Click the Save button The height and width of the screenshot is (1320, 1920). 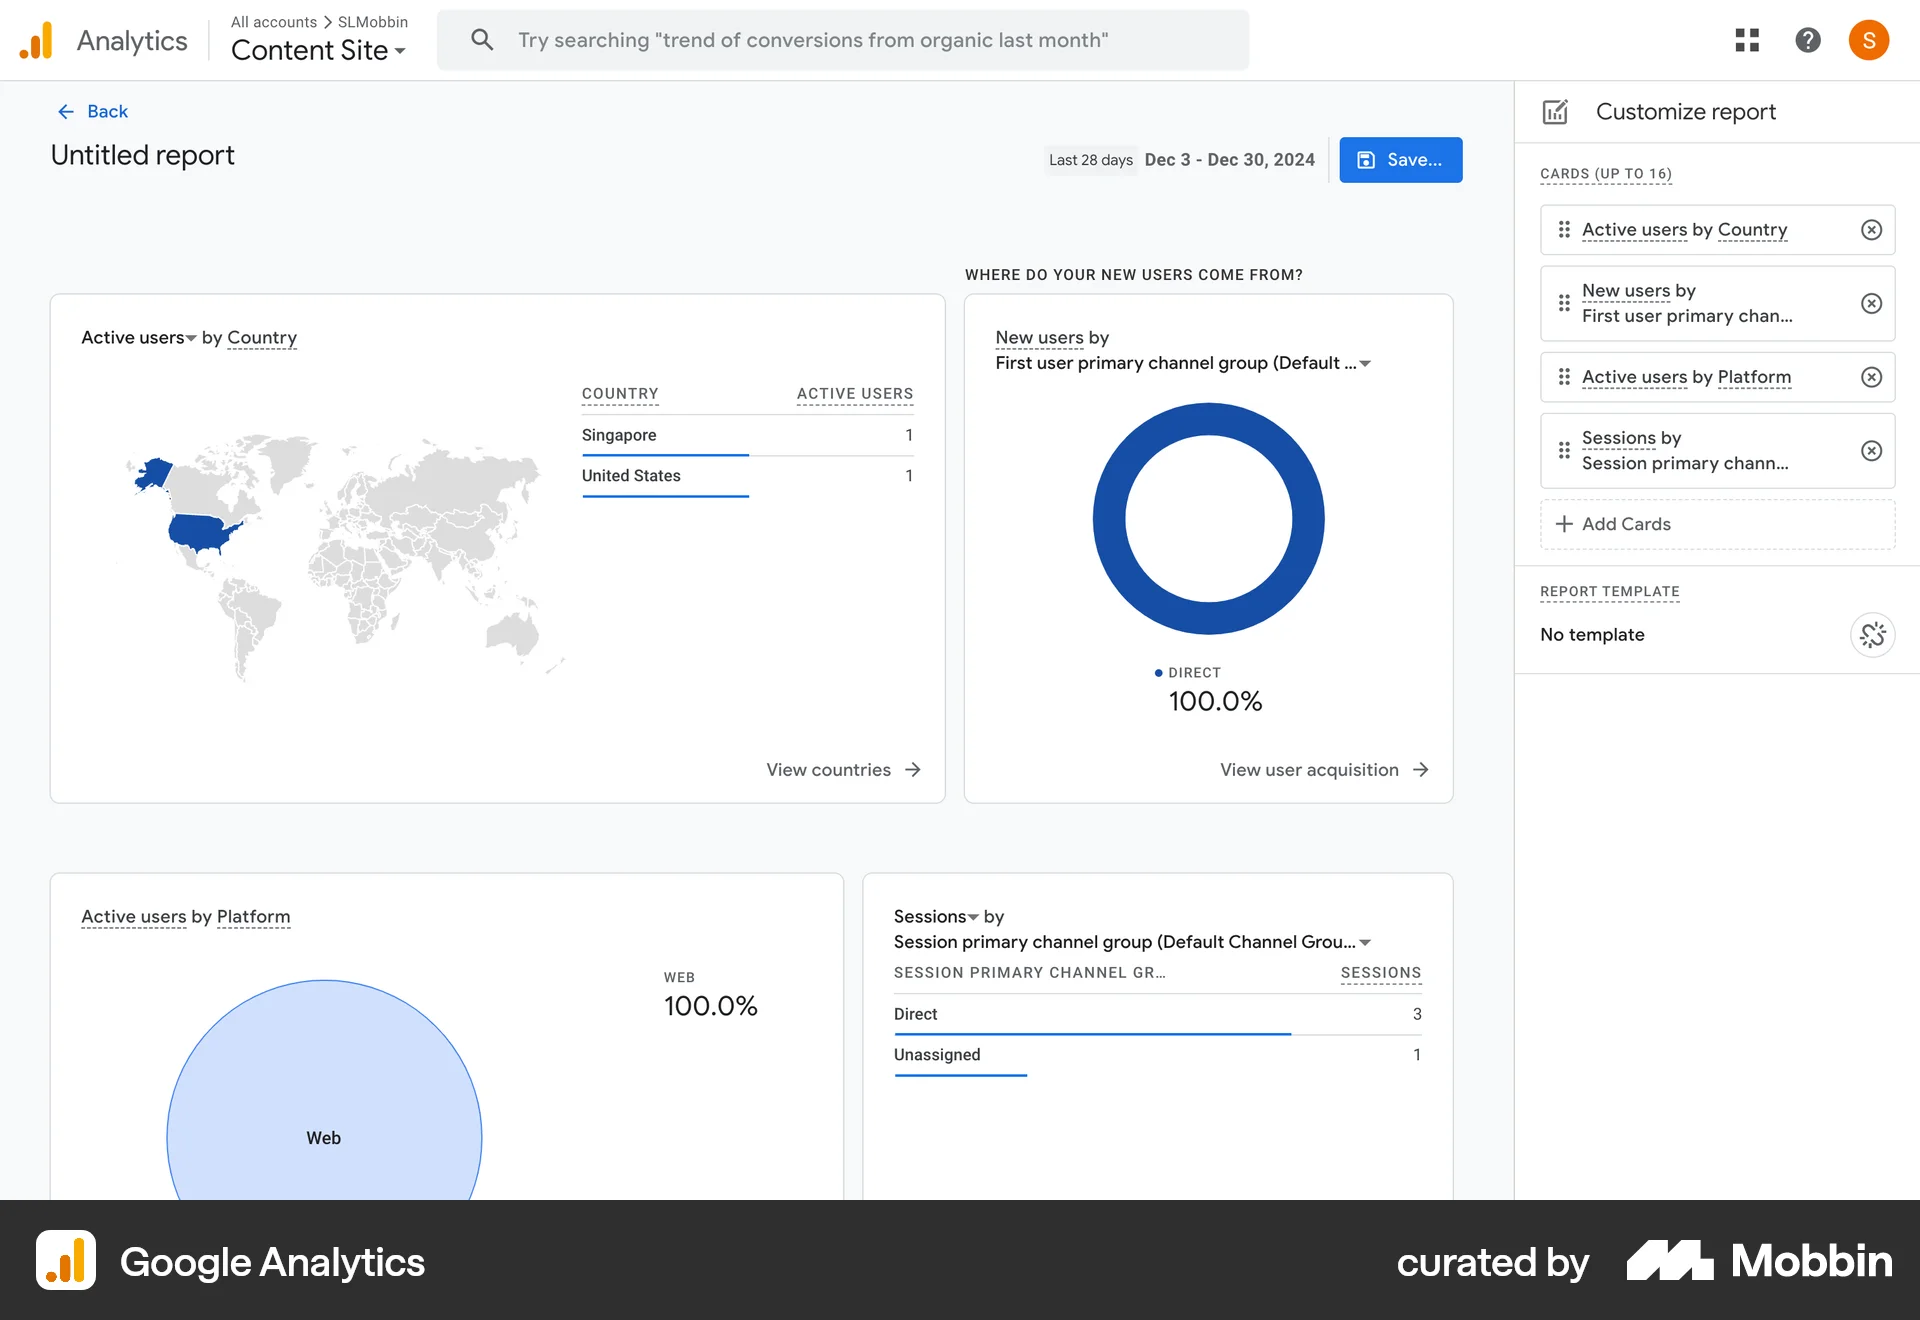pos(1400,160)
